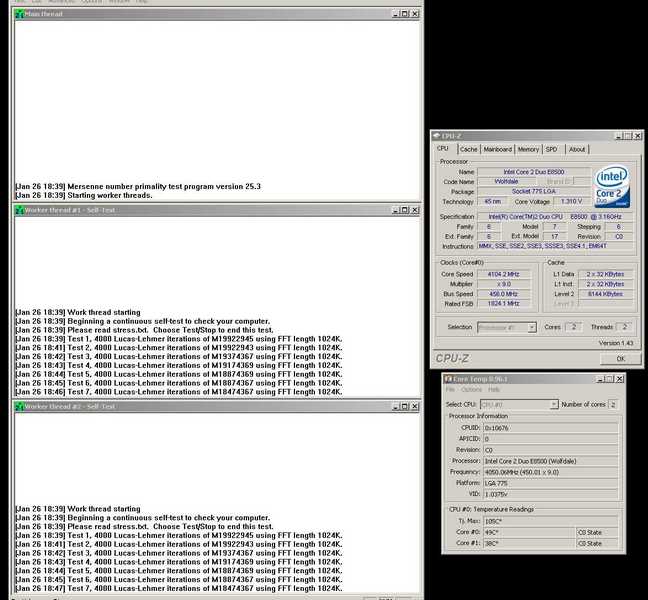
Task: Click the CPUID value 0x10676 in Core Temp
Action: point(551,428)
